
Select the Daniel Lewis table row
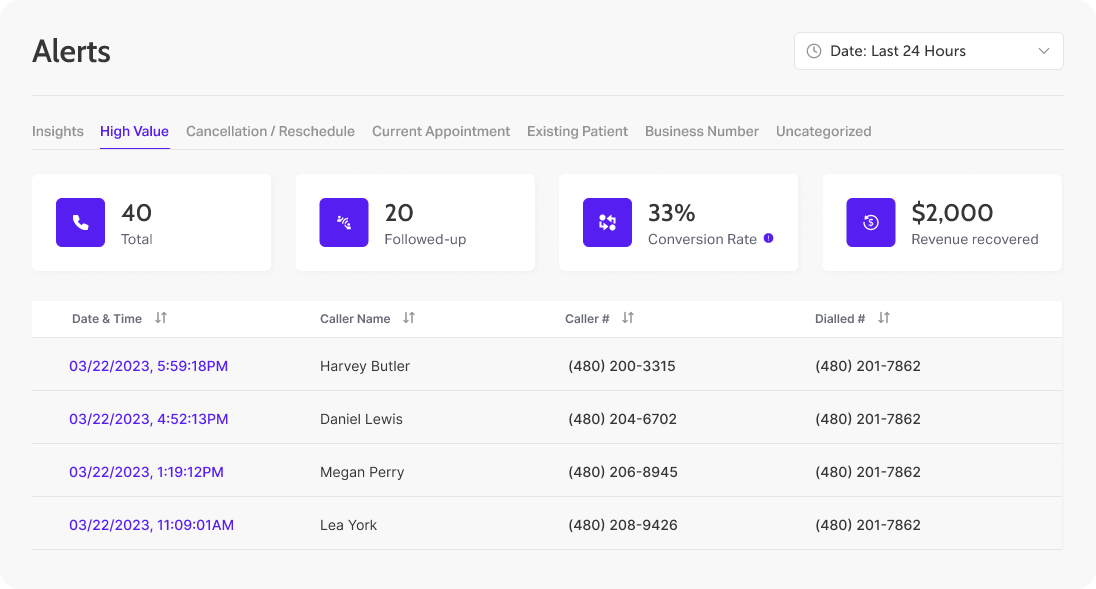pos(548,418)
